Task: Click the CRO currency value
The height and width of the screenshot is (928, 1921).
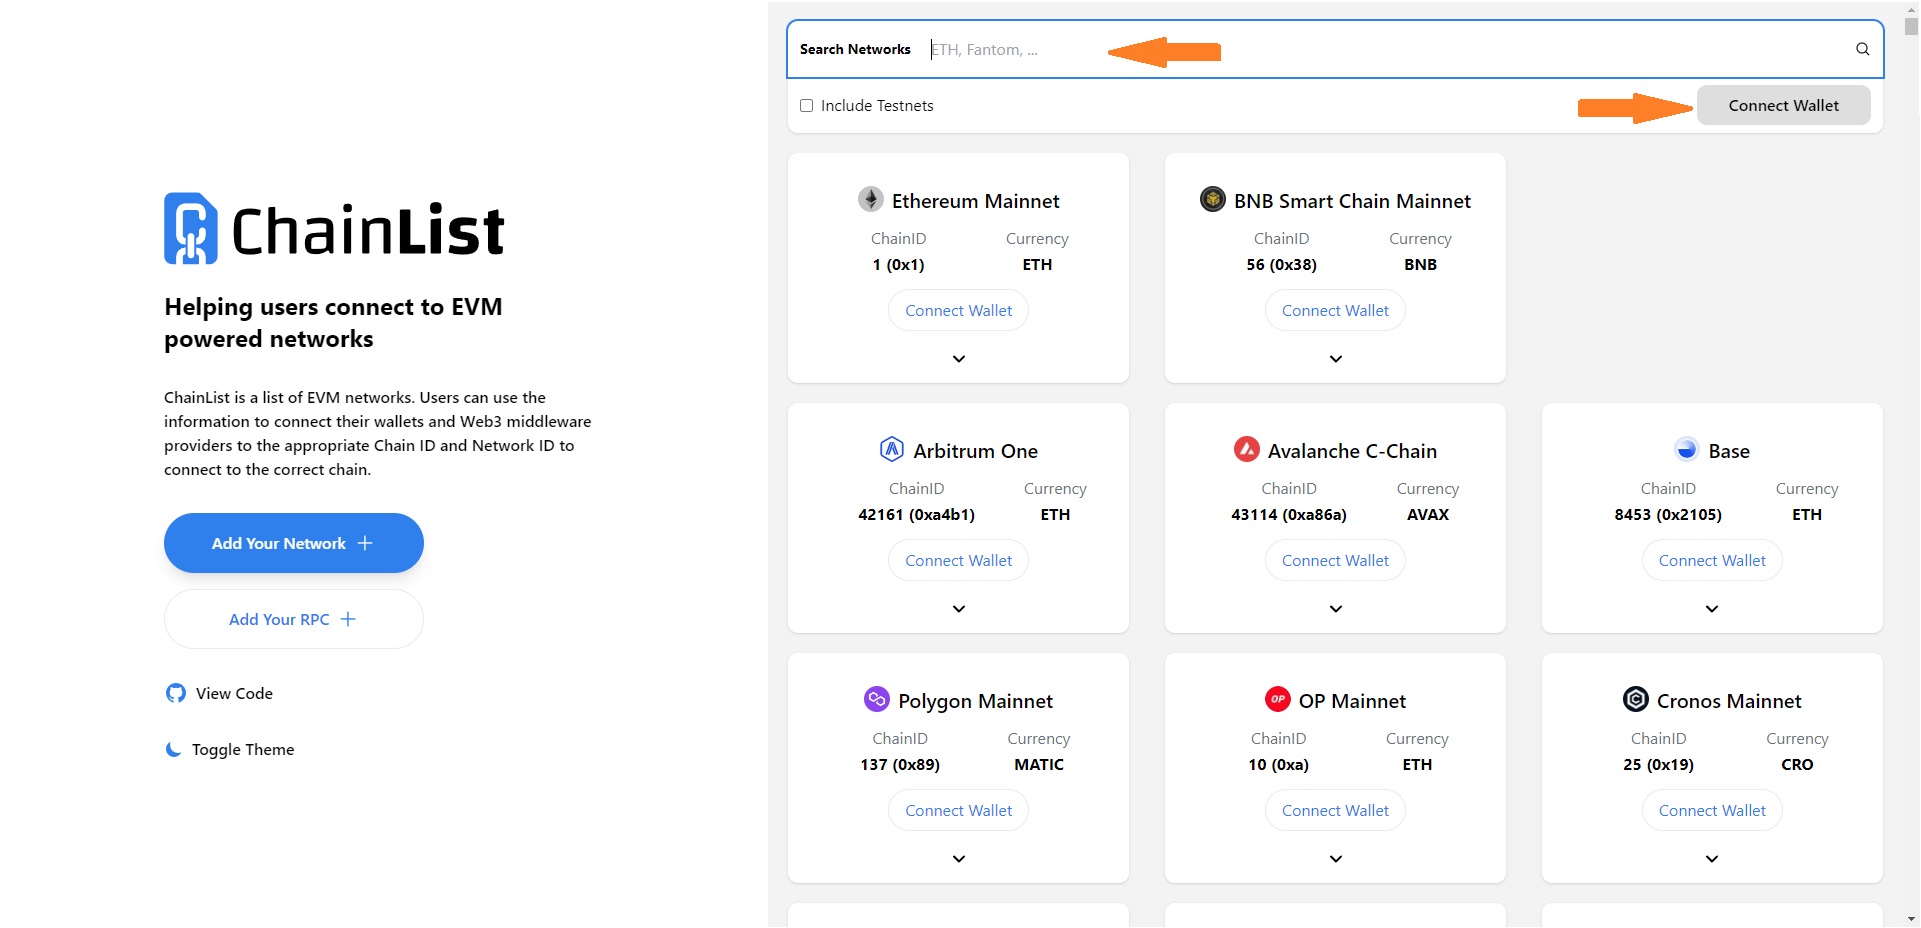Action: pos(1797,765)
